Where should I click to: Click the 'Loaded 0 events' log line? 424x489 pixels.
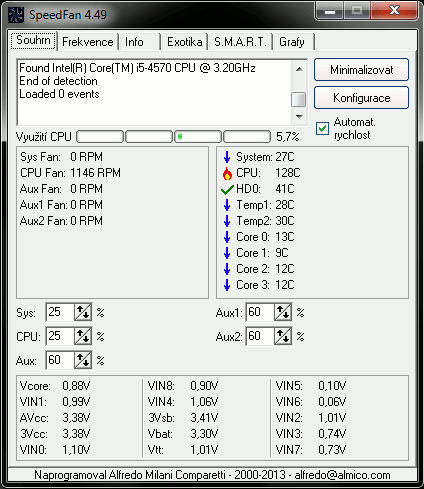point(59,94)
